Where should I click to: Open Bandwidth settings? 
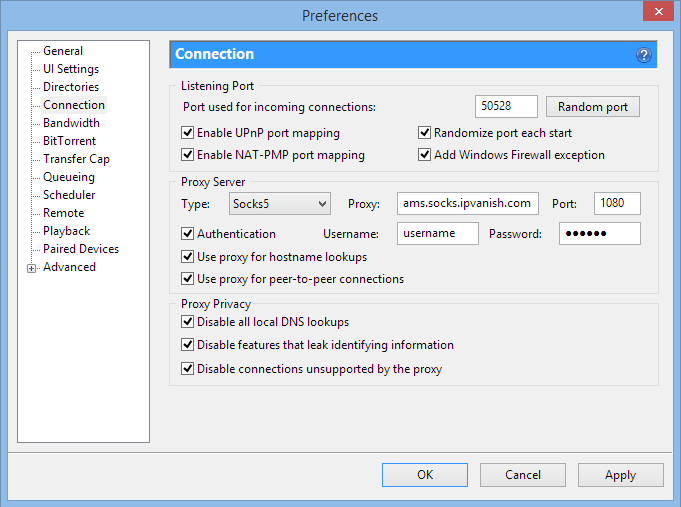71,123
